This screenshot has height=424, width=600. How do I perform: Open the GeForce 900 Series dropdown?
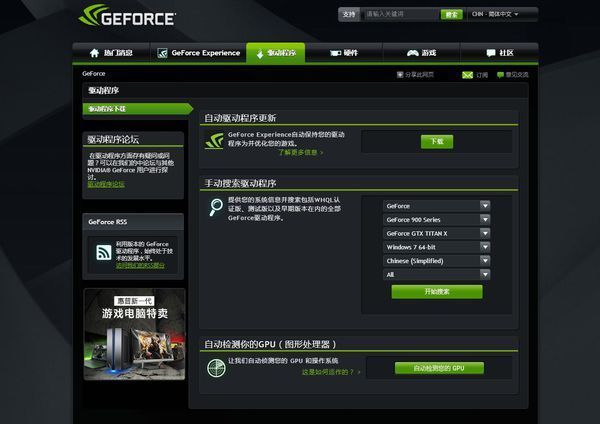point(436,220)
